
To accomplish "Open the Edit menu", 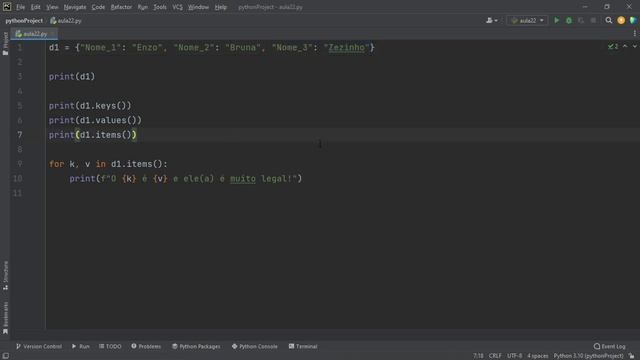I will [x=36, y=7].
